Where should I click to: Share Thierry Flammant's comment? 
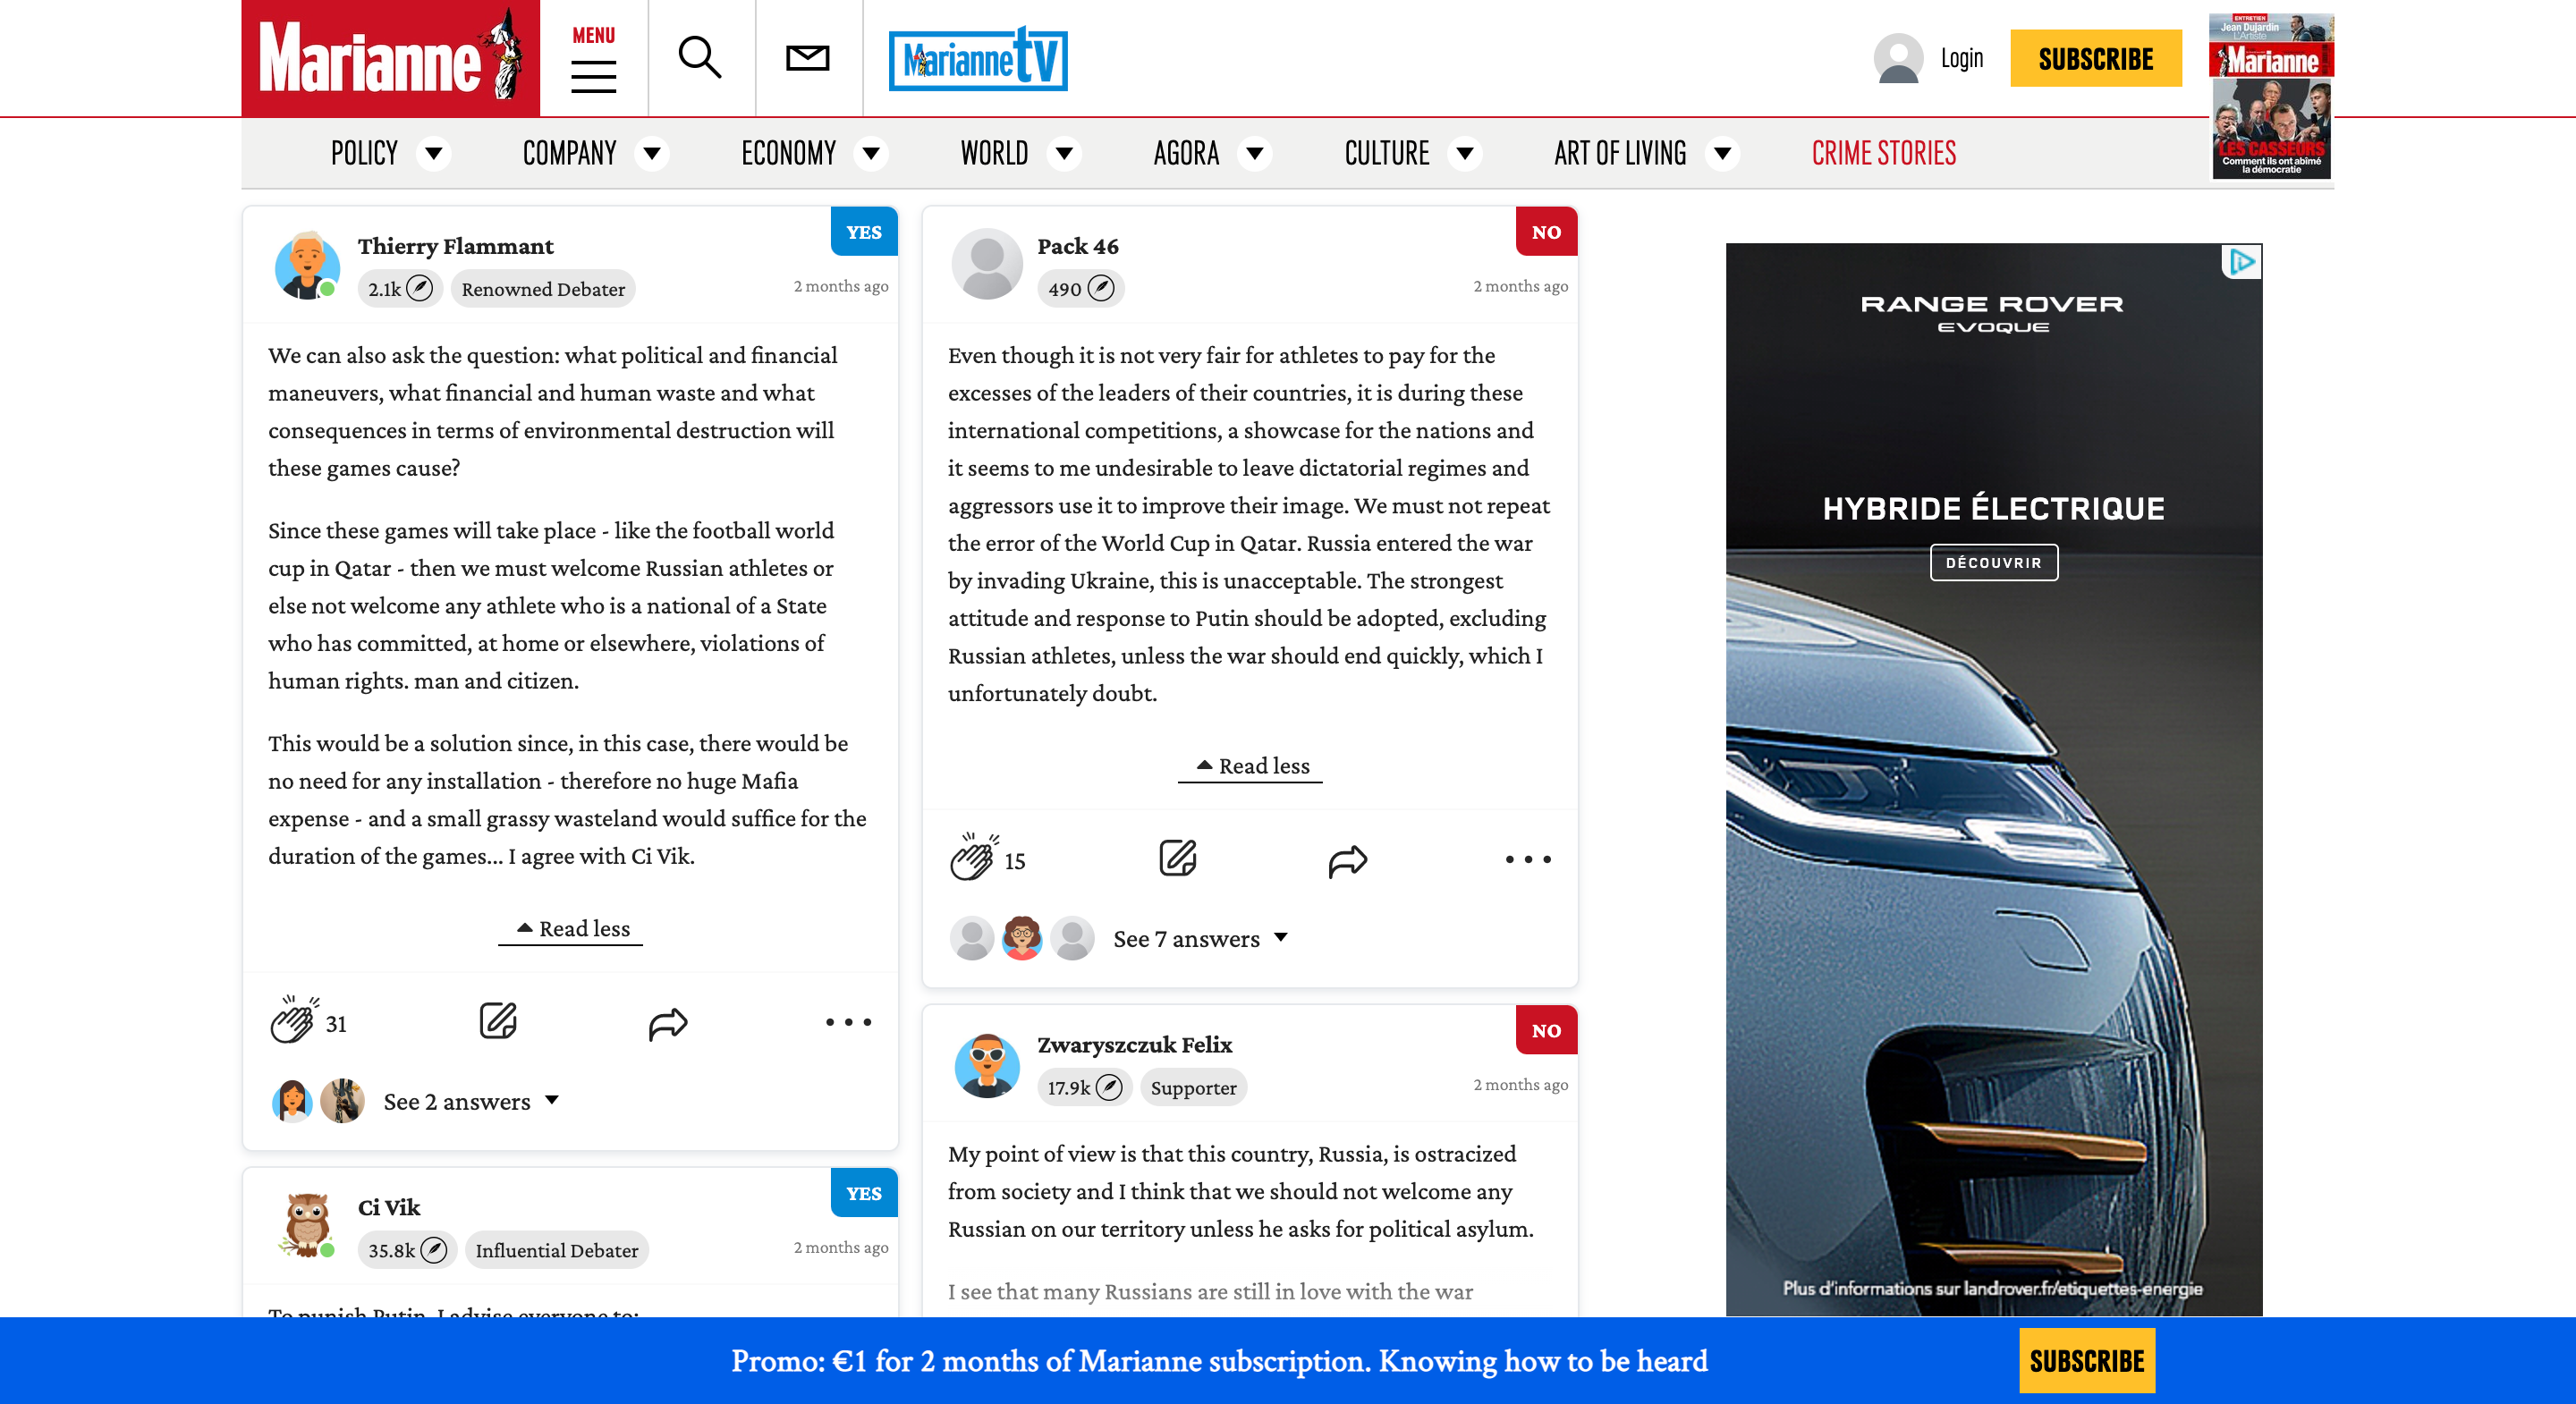[667, 1023]
